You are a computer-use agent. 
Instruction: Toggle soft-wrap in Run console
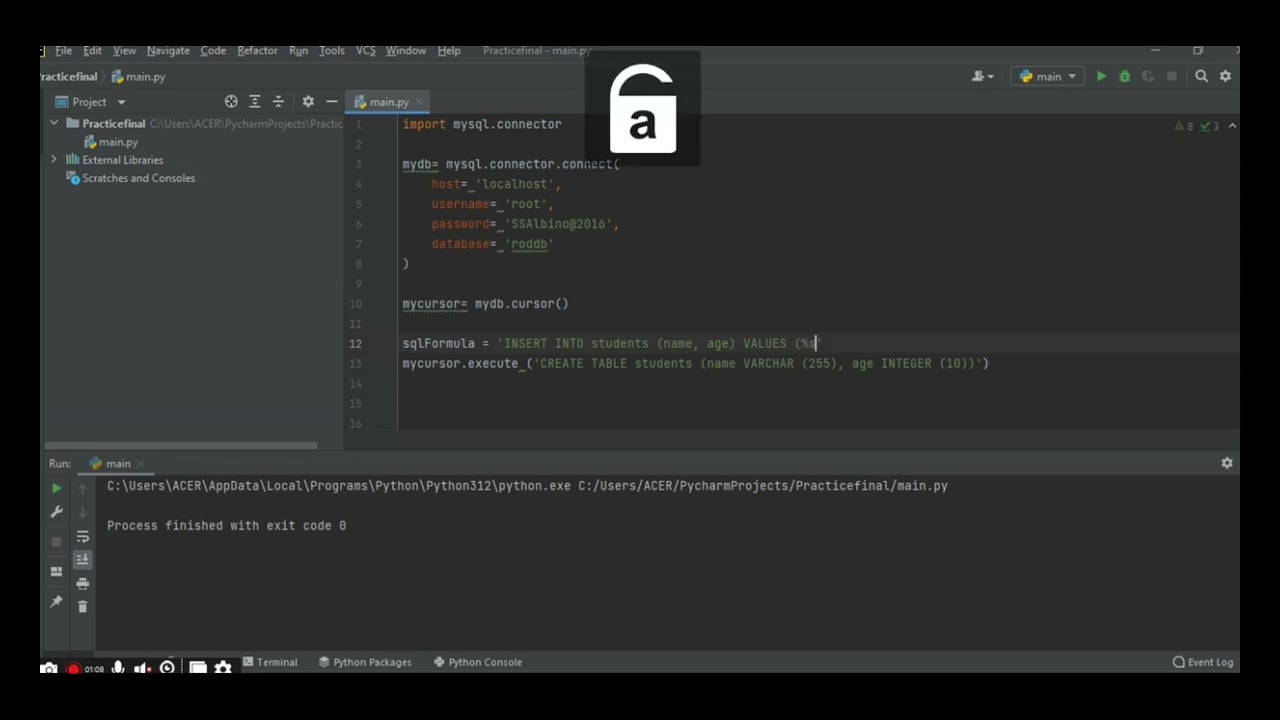(82, 536)
